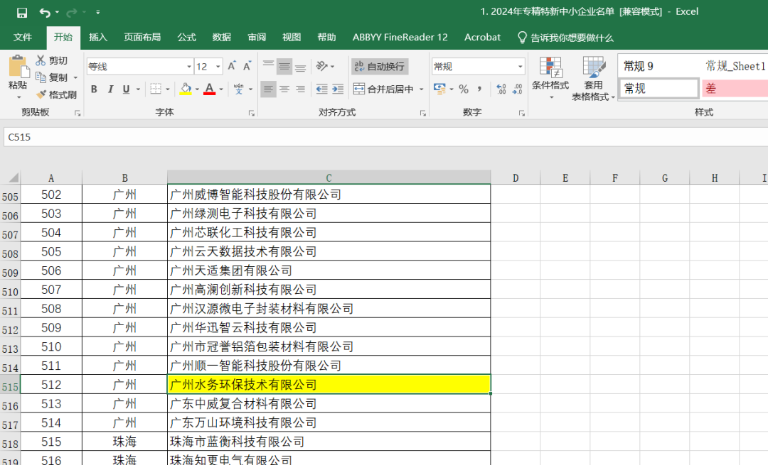Viewport: 768px width, 465px height.
Task: Open the font name dropdown 等线
Action: 189,67
